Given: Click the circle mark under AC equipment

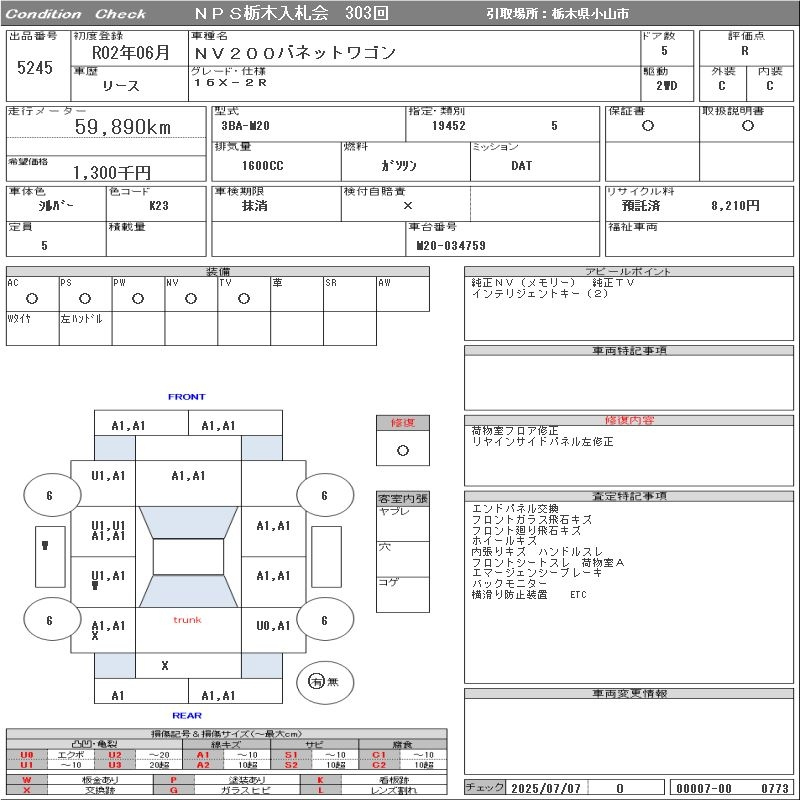Looking at the screenshot, I should (32, 298).
